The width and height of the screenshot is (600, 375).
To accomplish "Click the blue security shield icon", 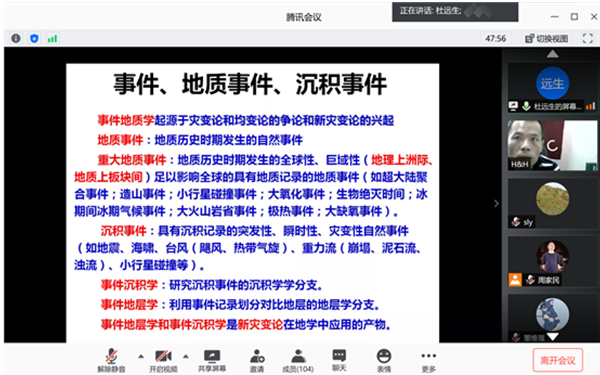I will [34, 38].
